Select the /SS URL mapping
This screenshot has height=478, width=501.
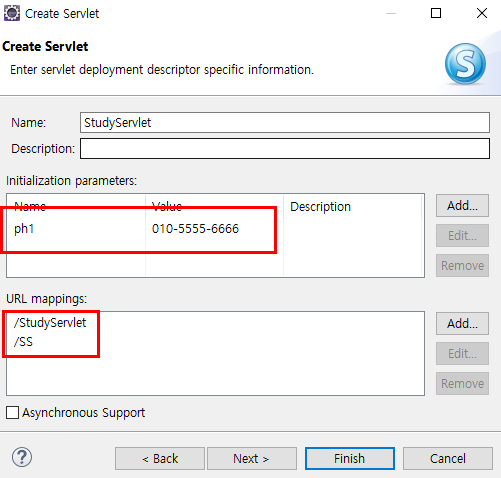pyautogui.click(x=23, y=342)
